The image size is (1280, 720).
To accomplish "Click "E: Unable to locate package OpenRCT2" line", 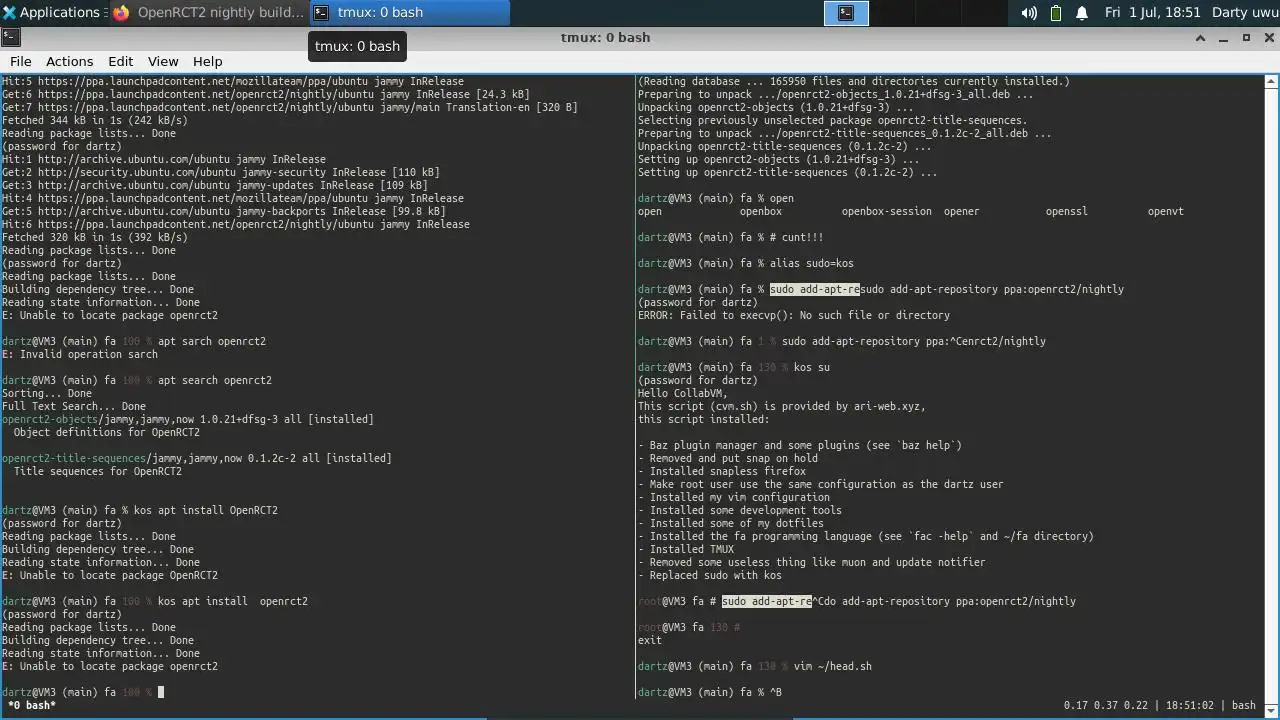I will click(110, 575).
